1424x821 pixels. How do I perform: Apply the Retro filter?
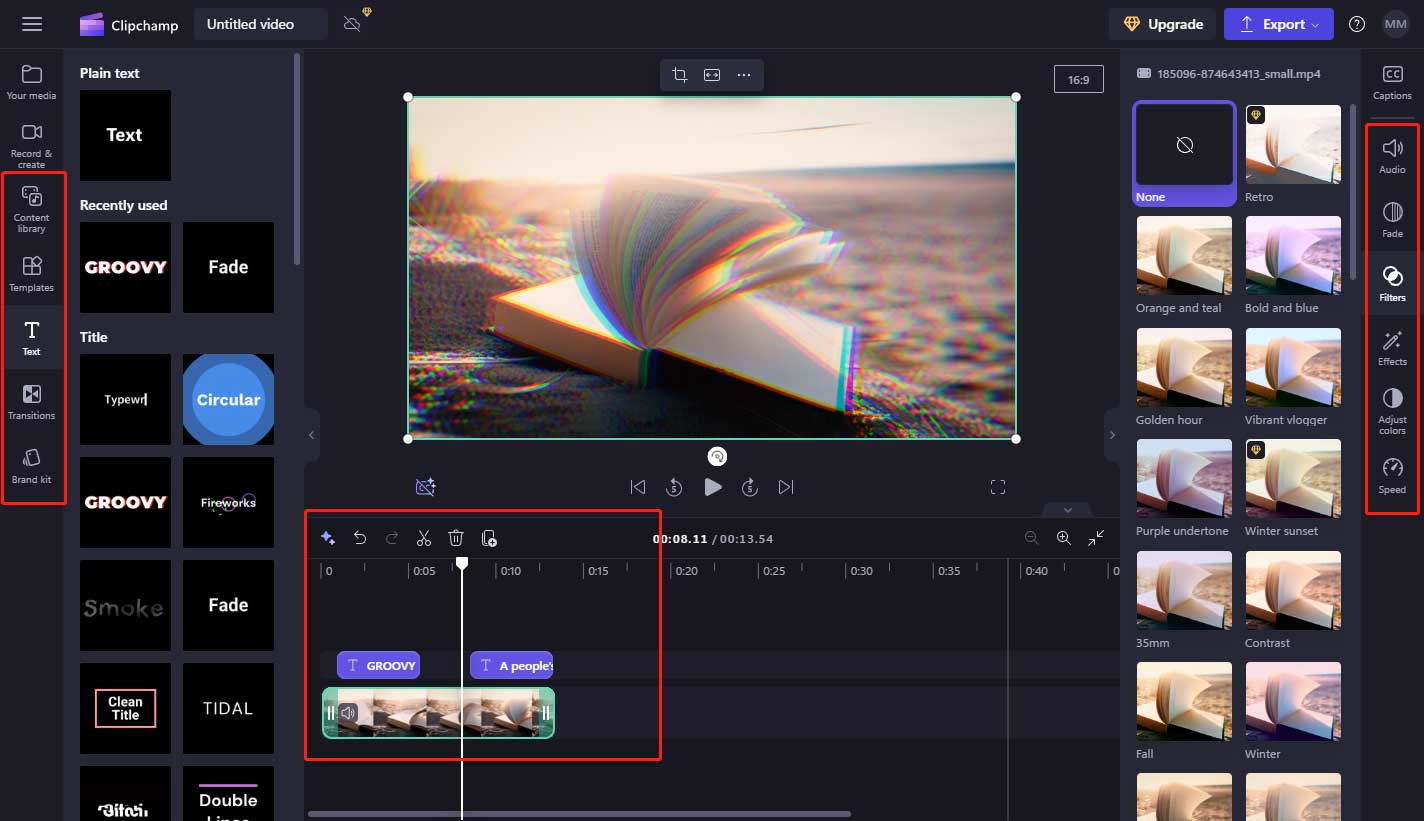1293,153
